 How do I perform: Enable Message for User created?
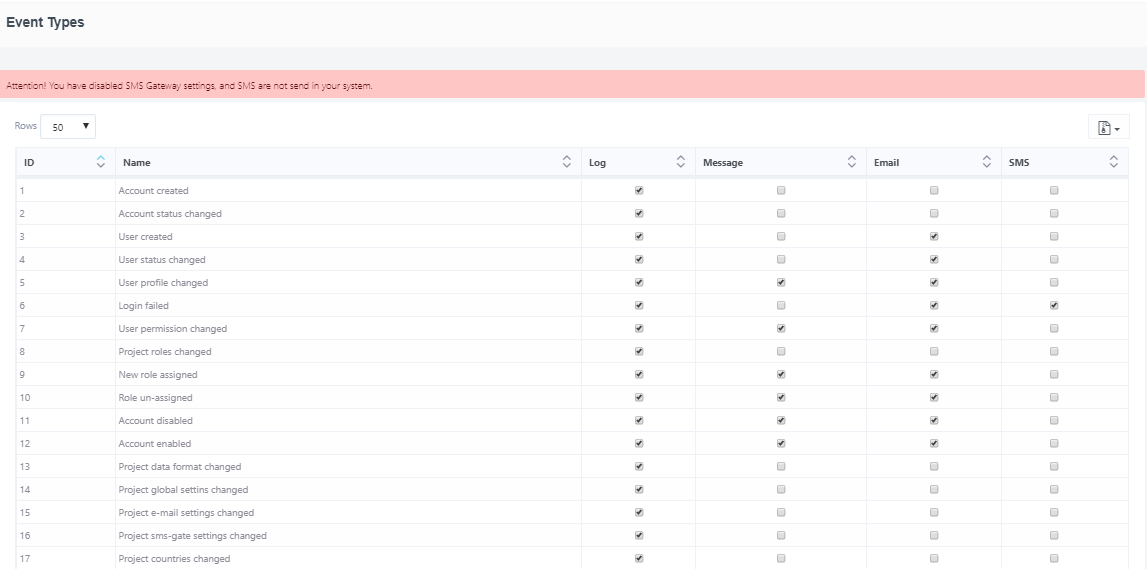(x=781, y=237)
